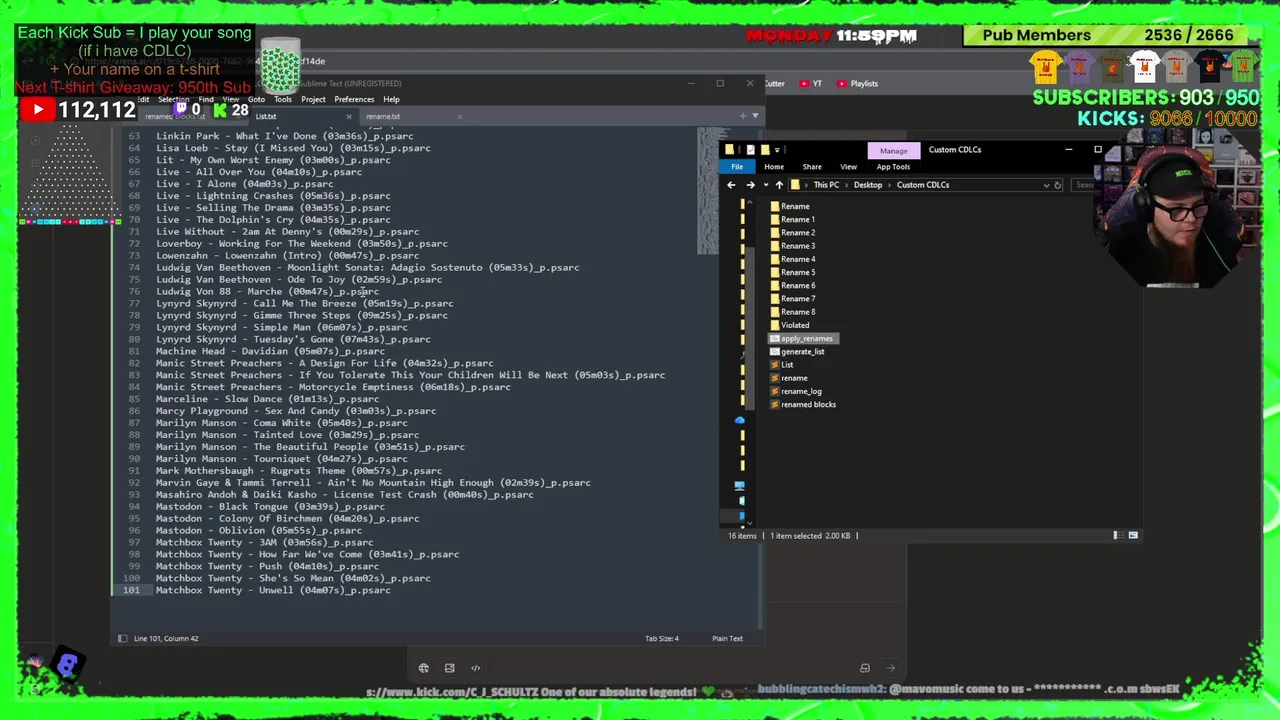Click the globe icon below the editor
The width and height of the screenshot is (1280, 720).
(x=424, y=668)
